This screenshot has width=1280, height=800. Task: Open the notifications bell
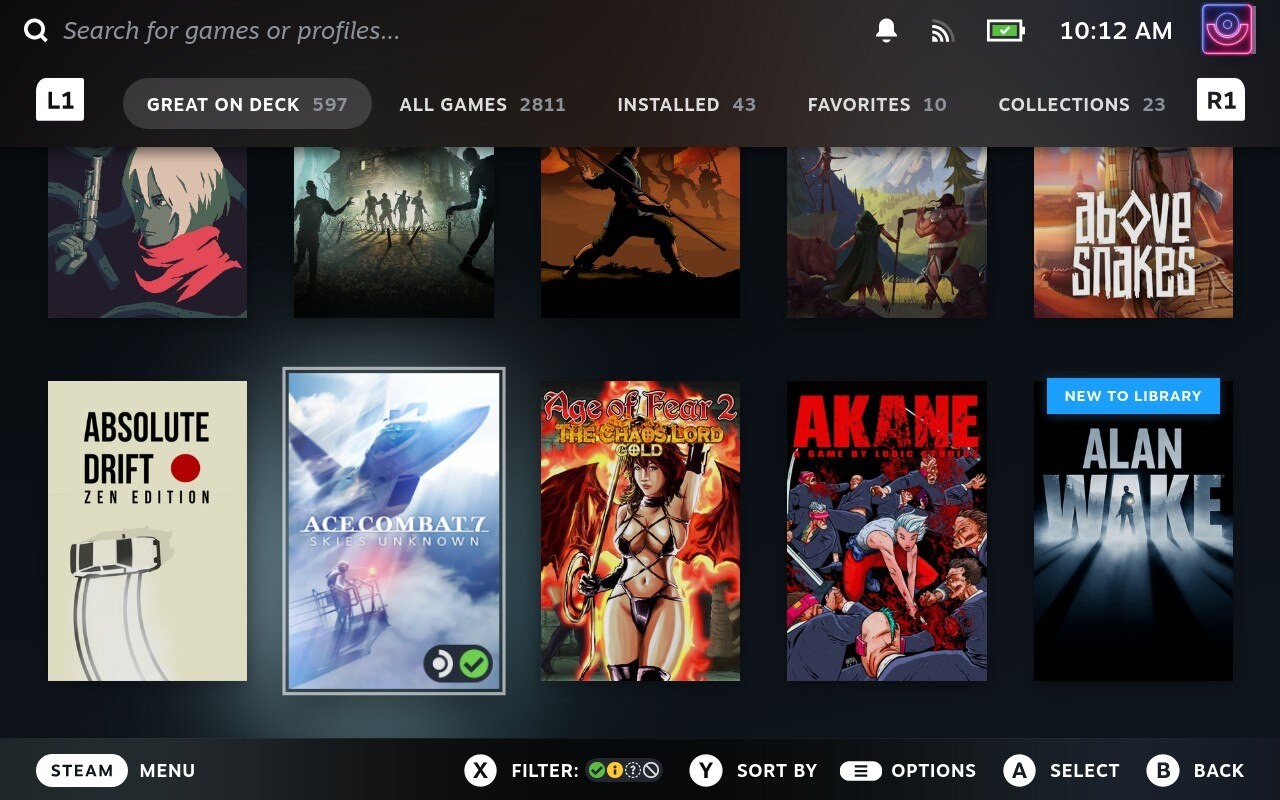click(886, 31)
